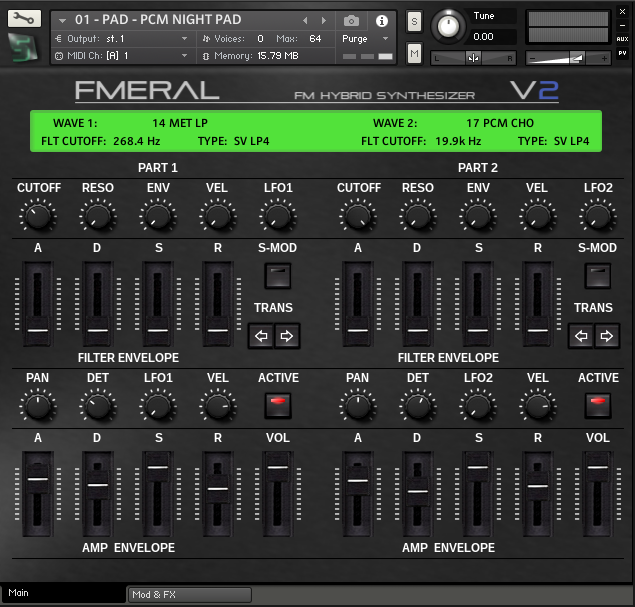Click Part 1 CUTOFF knob
Image resolution: width=635 pixels, height=607 pixels.
tap(38, 216)
